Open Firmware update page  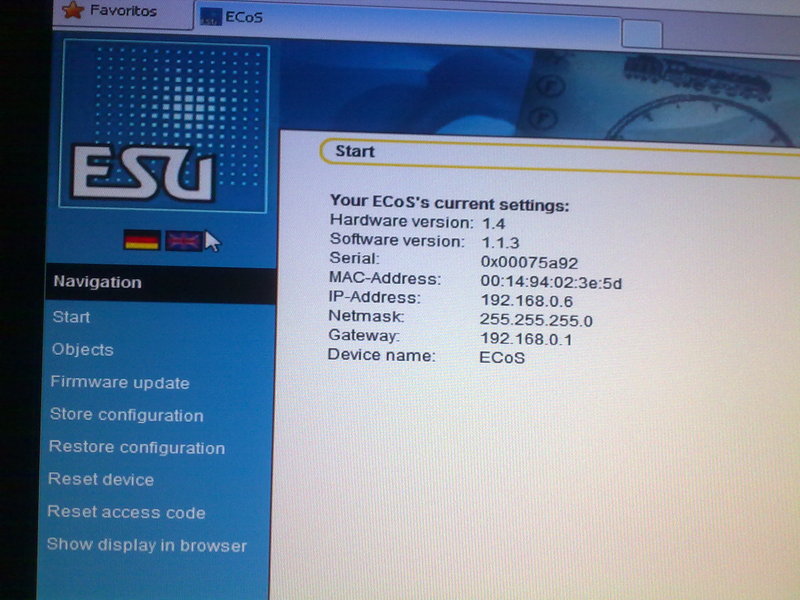(120, 383)
